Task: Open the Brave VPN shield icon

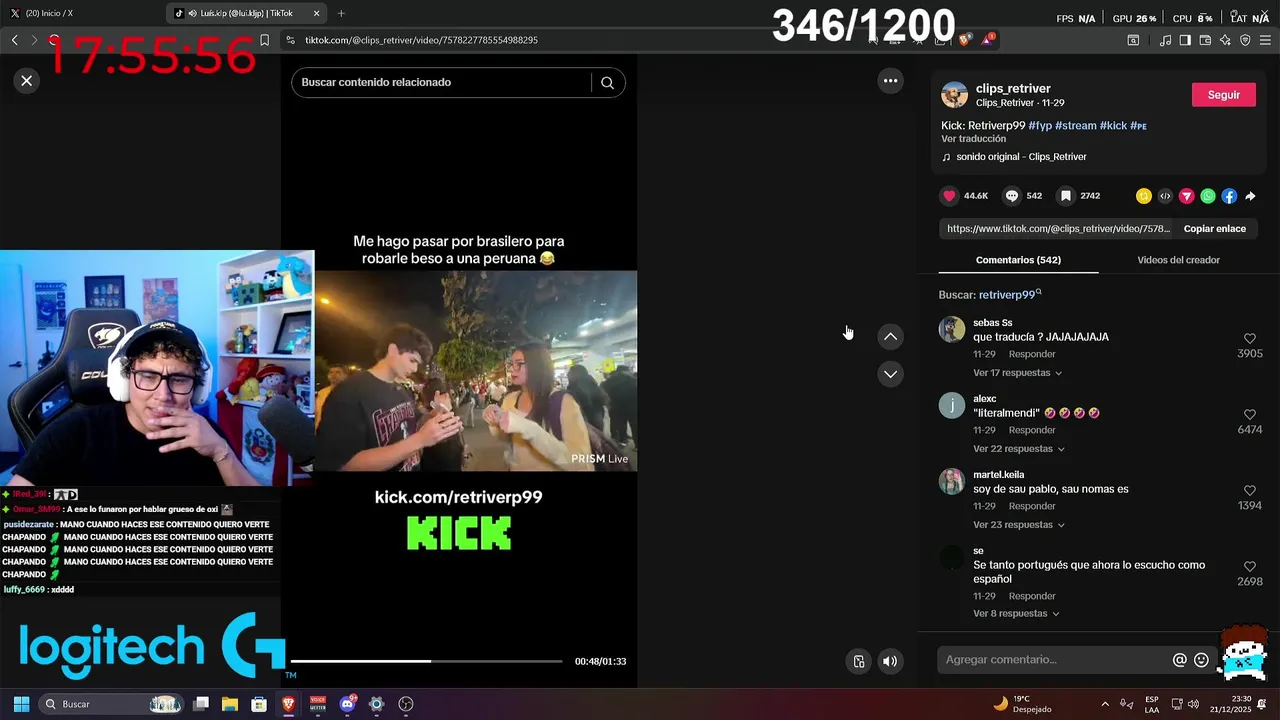Action: click(1245, 40)
